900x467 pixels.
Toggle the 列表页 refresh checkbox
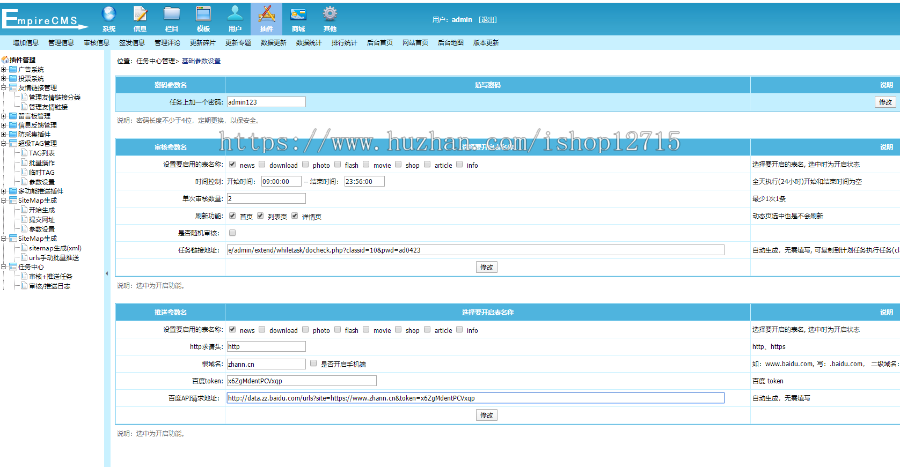pyautogui.click(x=260, y=216)
